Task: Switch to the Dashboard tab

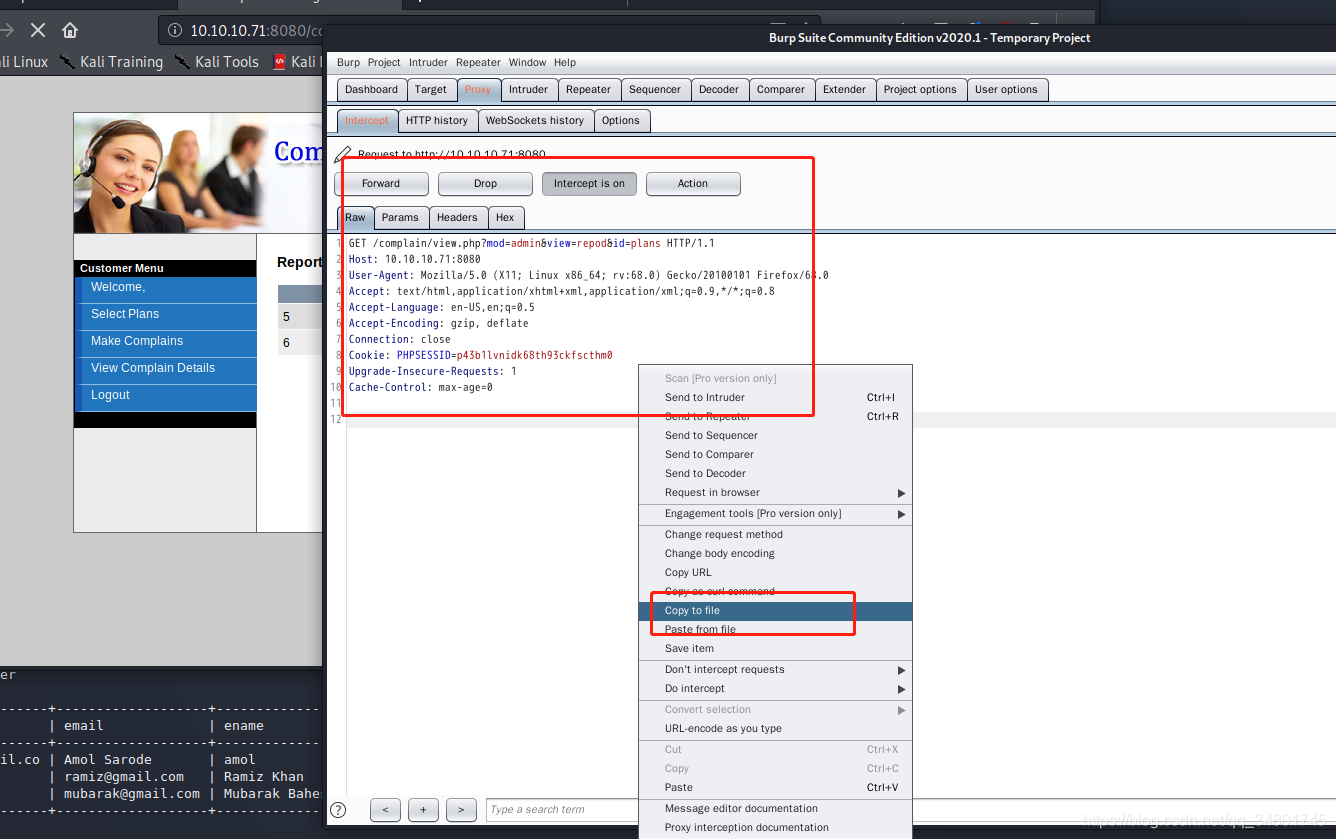Action: [371, 90]
